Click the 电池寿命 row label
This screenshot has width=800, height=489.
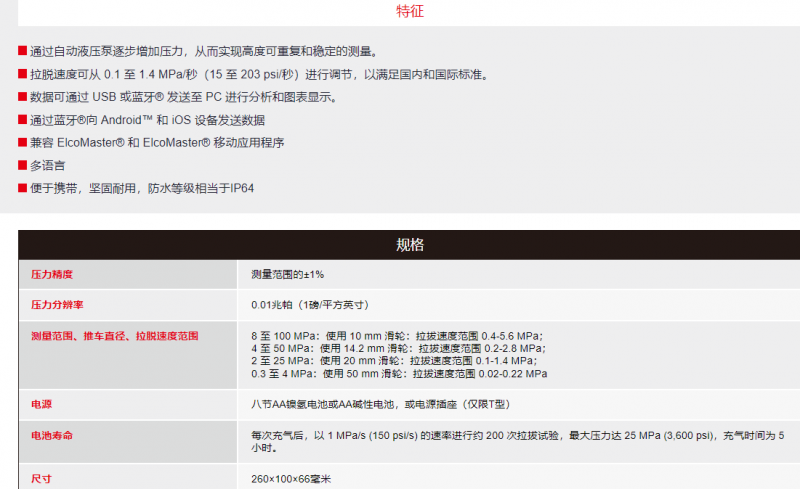pos(52,436)
